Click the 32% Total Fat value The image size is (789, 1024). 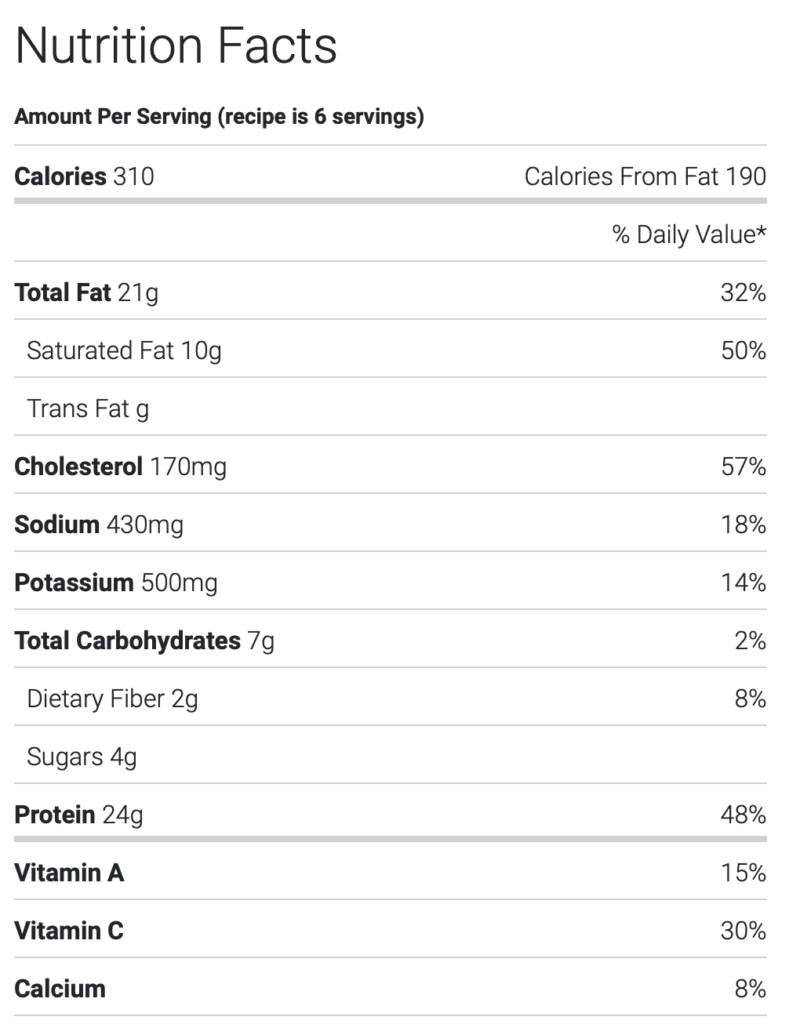point(743,293)
